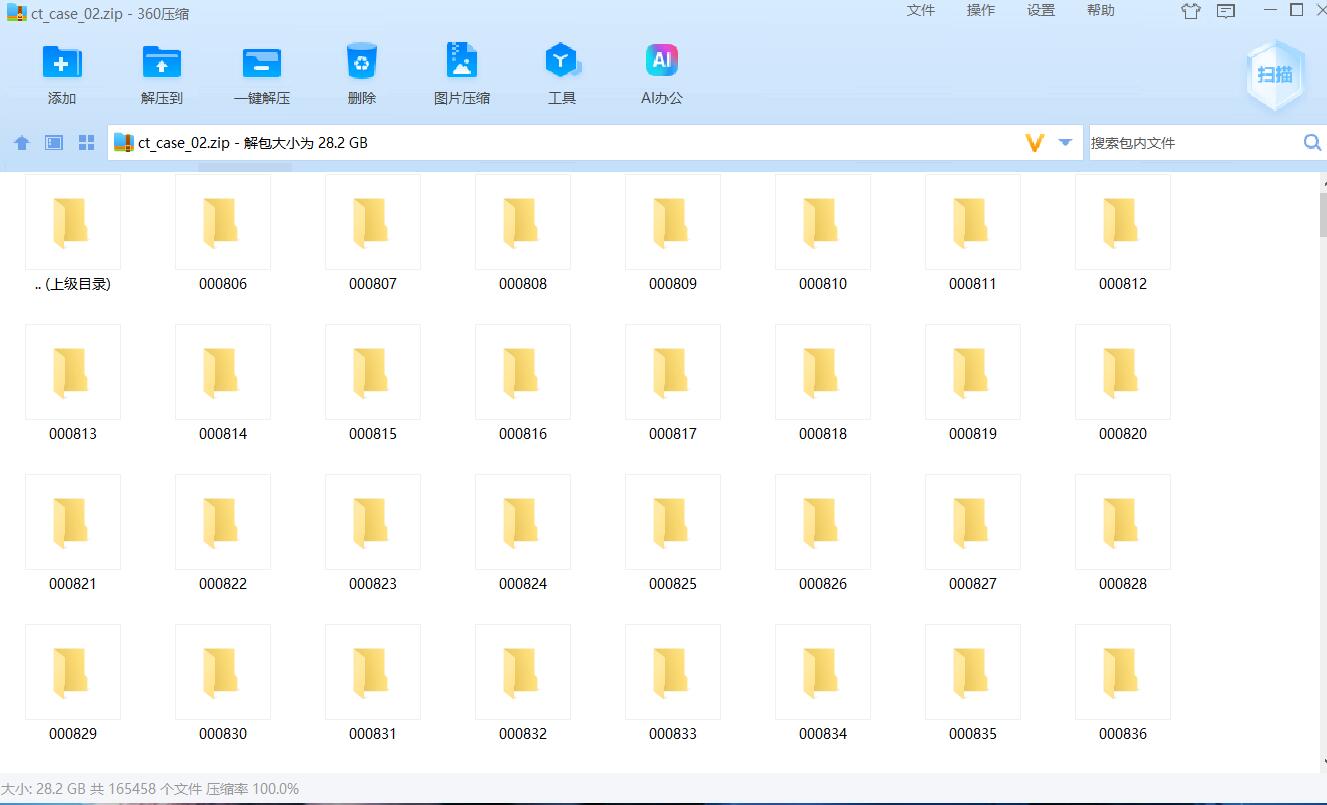Image resolution: width=1327 pixels, height=805 pixels.
Task: Open the 设置 (Settings) menu
Action: (x=1040, y=10)
